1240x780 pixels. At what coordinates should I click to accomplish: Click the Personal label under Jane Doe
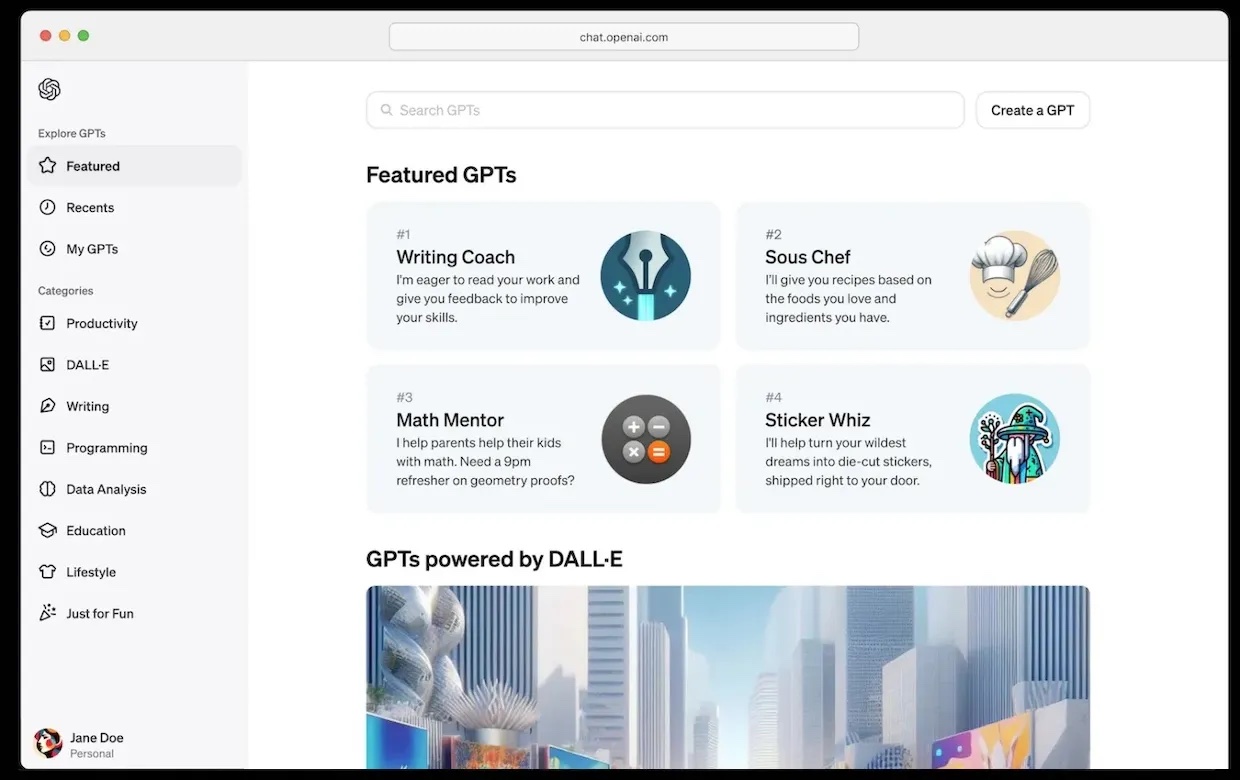pos(92,754)
